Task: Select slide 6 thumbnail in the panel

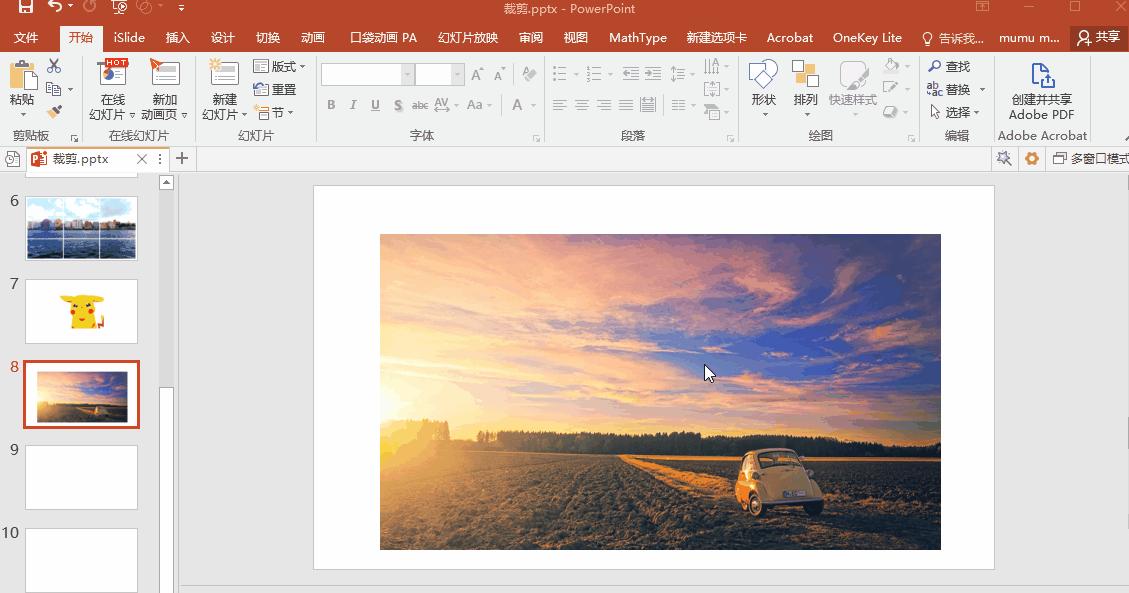Action: tap(81, 227)
